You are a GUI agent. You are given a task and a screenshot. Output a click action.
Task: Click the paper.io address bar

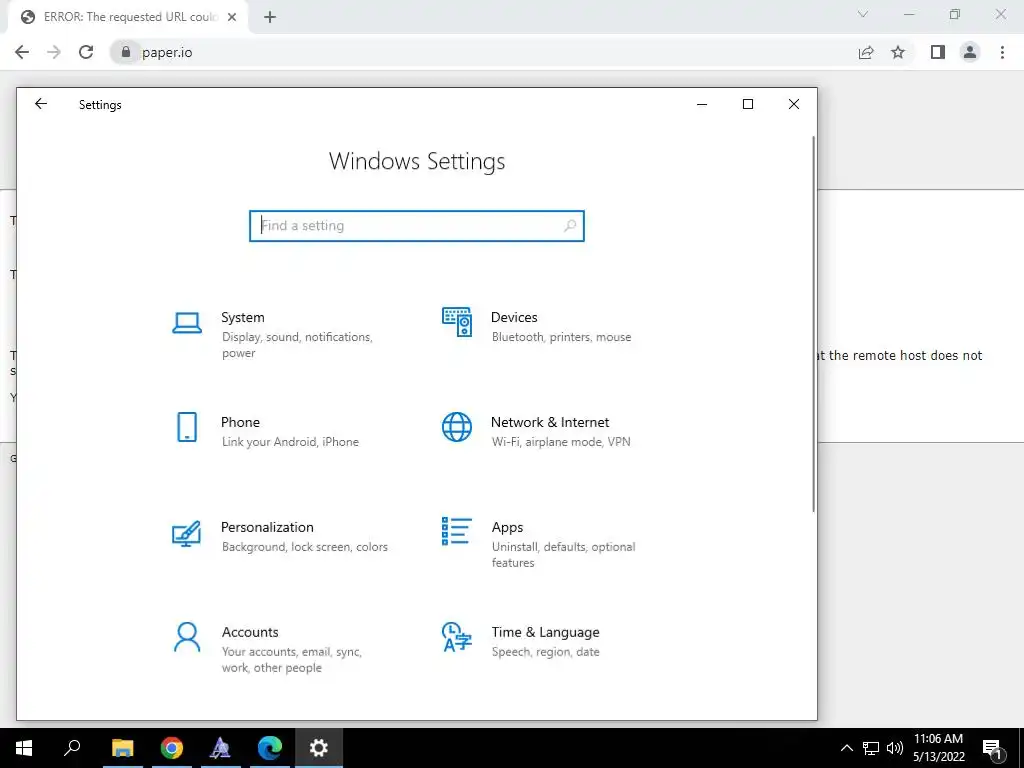point(483,52)
